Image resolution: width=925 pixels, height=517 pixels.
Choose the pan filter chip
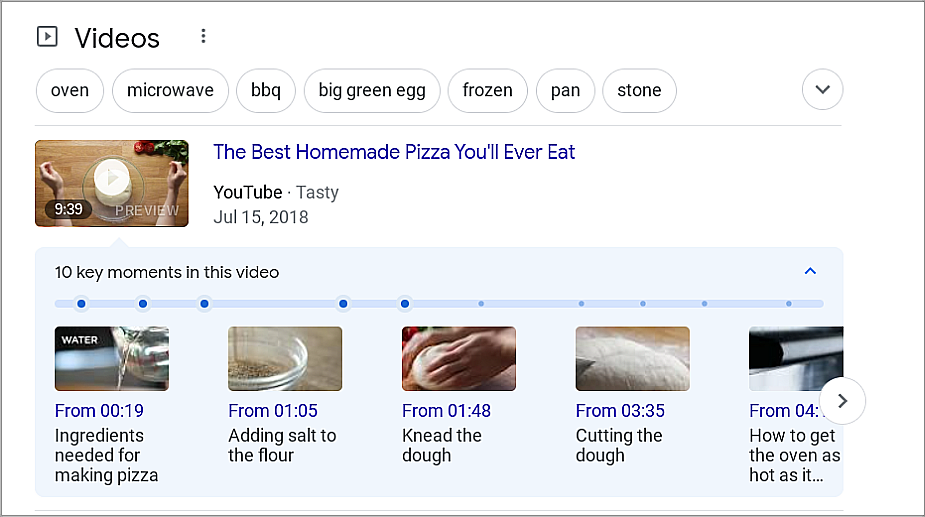pyautogui.click(x=565, y=90)
